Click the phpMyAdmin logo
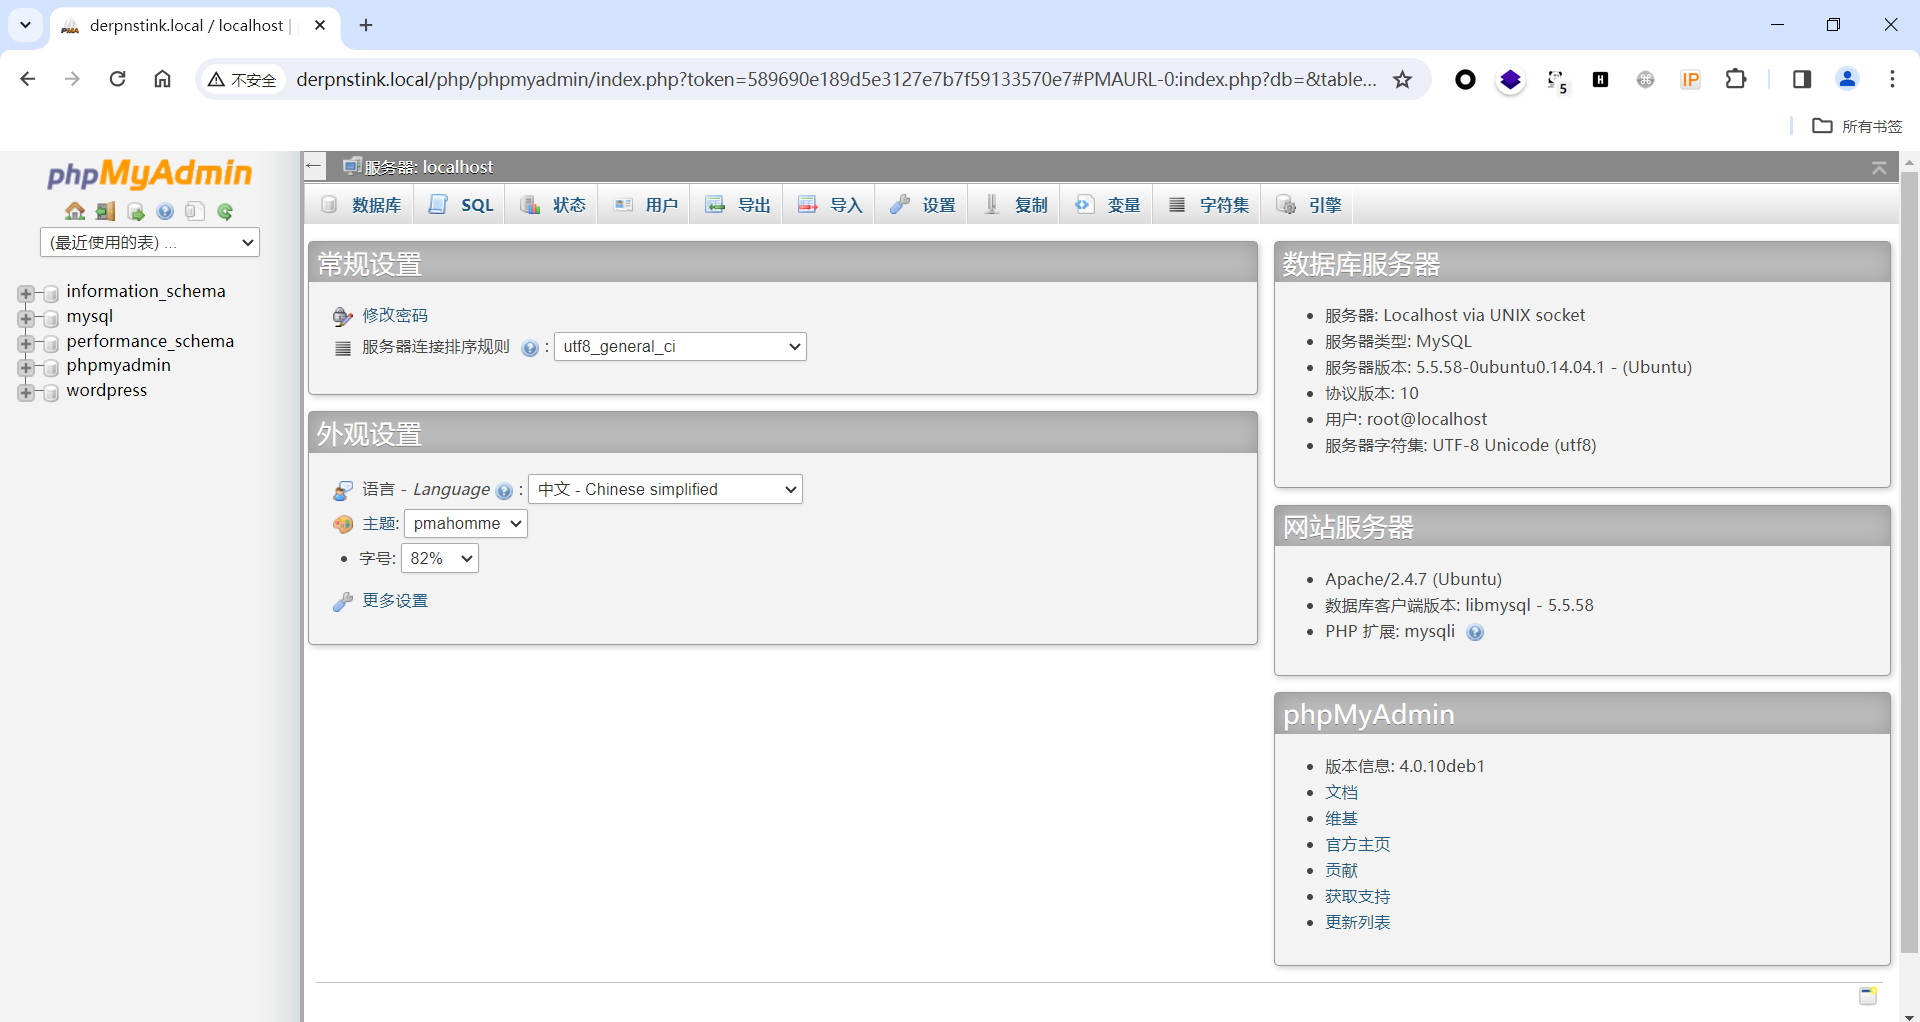 pyautogui.click(x=150, y=173)
